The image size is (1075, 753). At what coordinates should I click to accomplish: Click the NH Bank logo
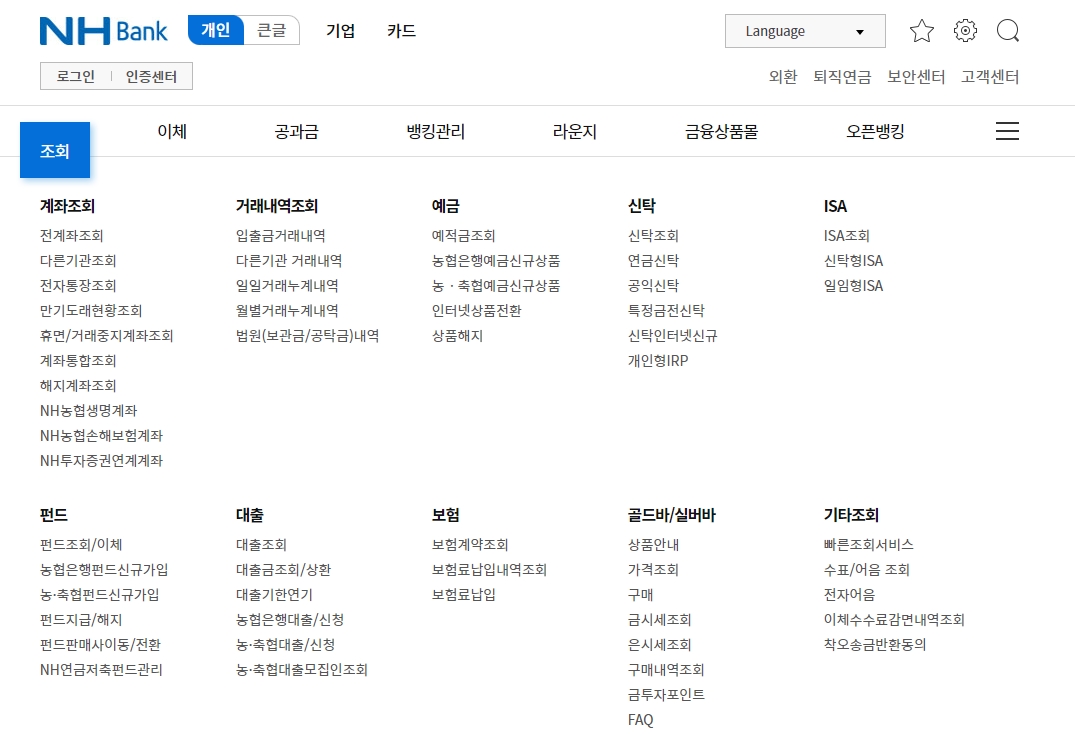click(x=103, y=31)
